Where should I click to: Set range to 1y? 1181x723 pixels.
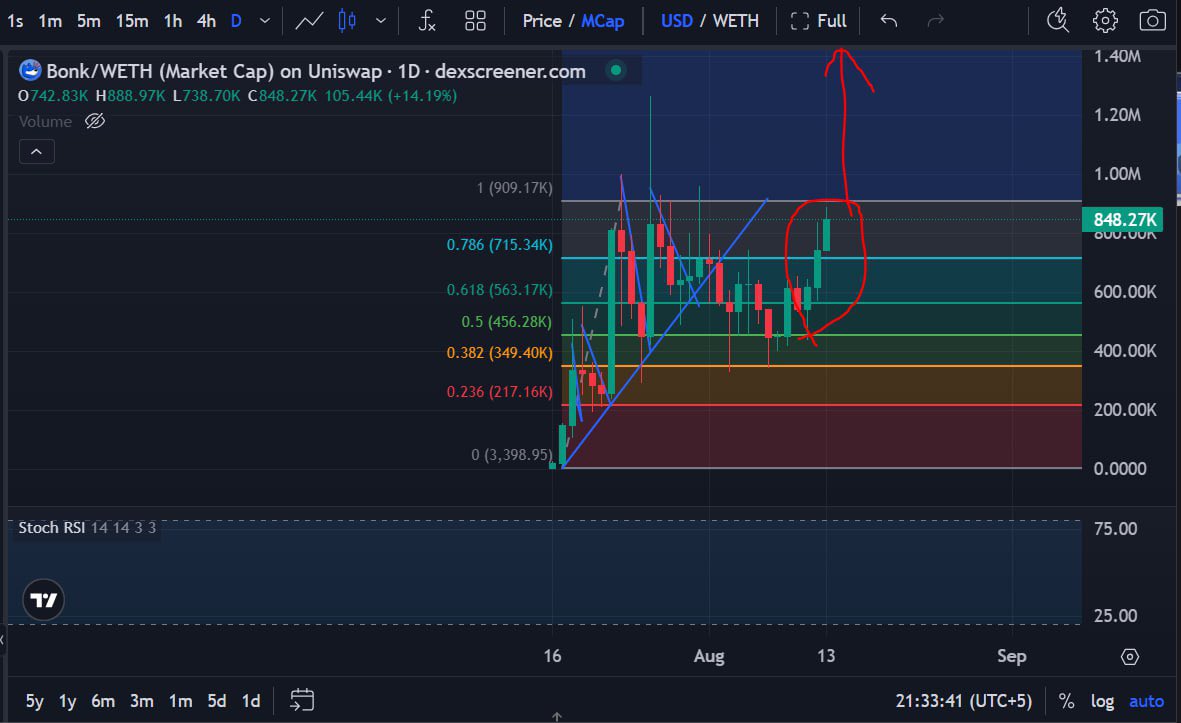pos(68,702)
